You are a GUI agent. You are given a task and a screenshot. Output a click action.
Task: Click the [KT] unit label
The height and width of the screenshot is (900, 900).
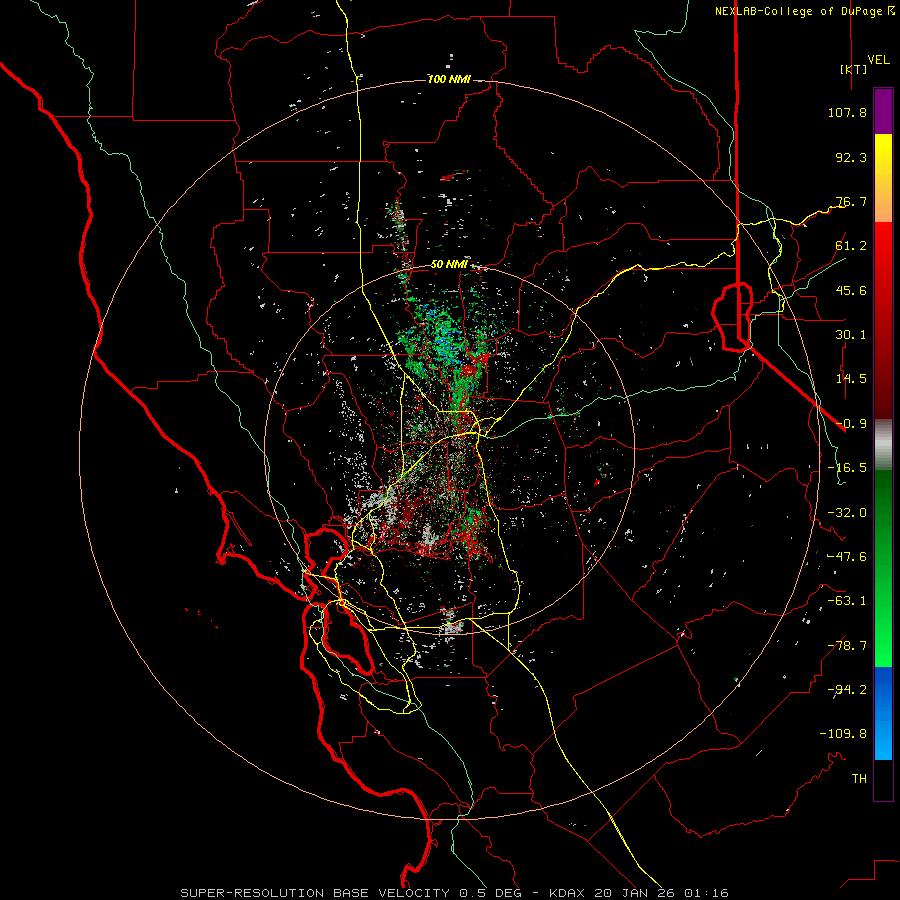(x=854, y=69)
